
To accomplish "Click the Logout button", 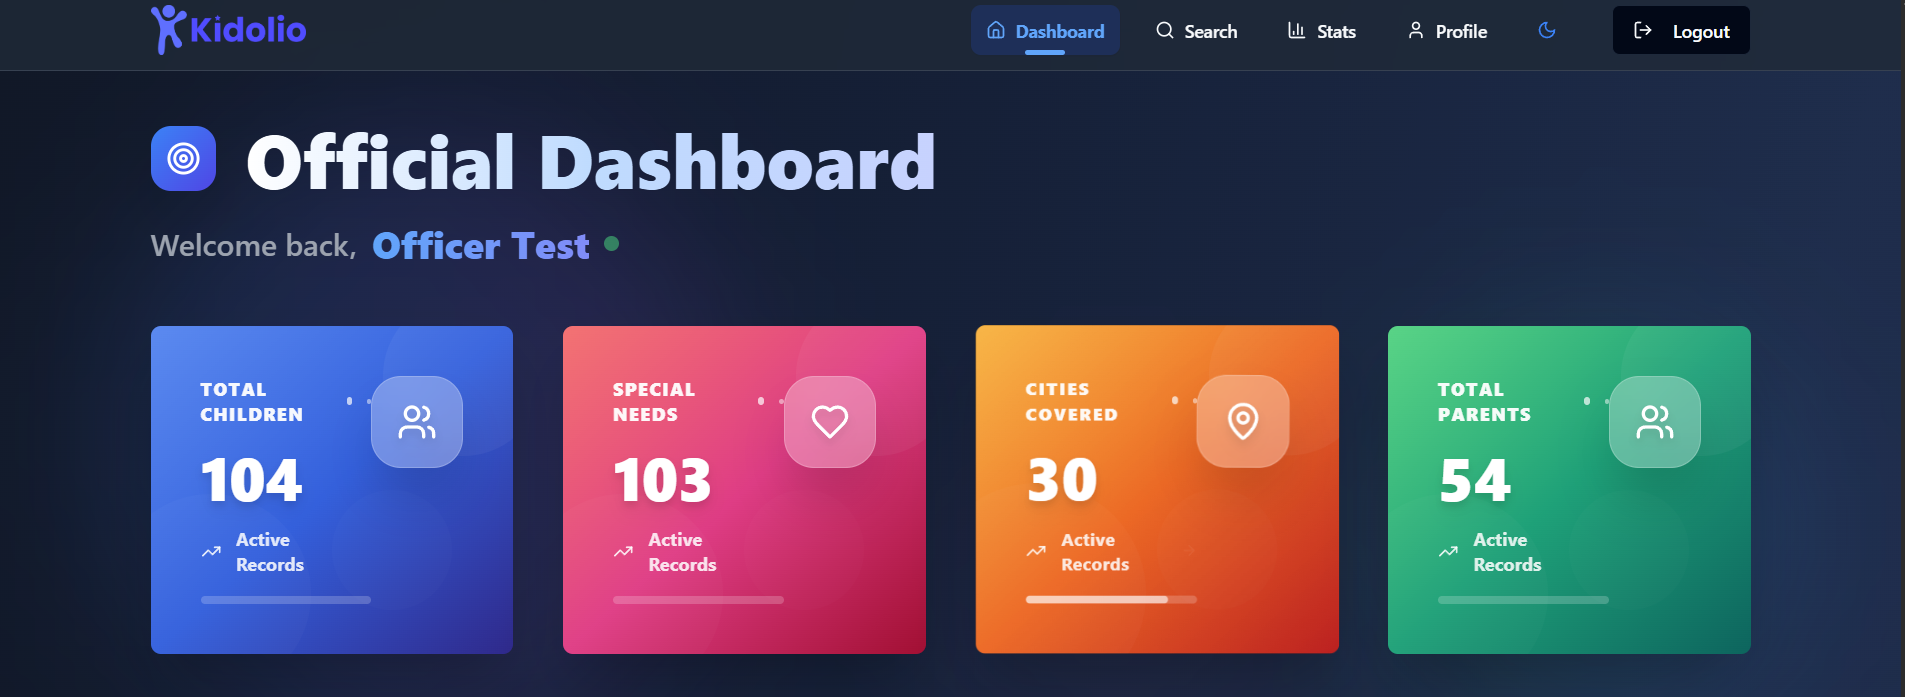I will point(1681,30).
